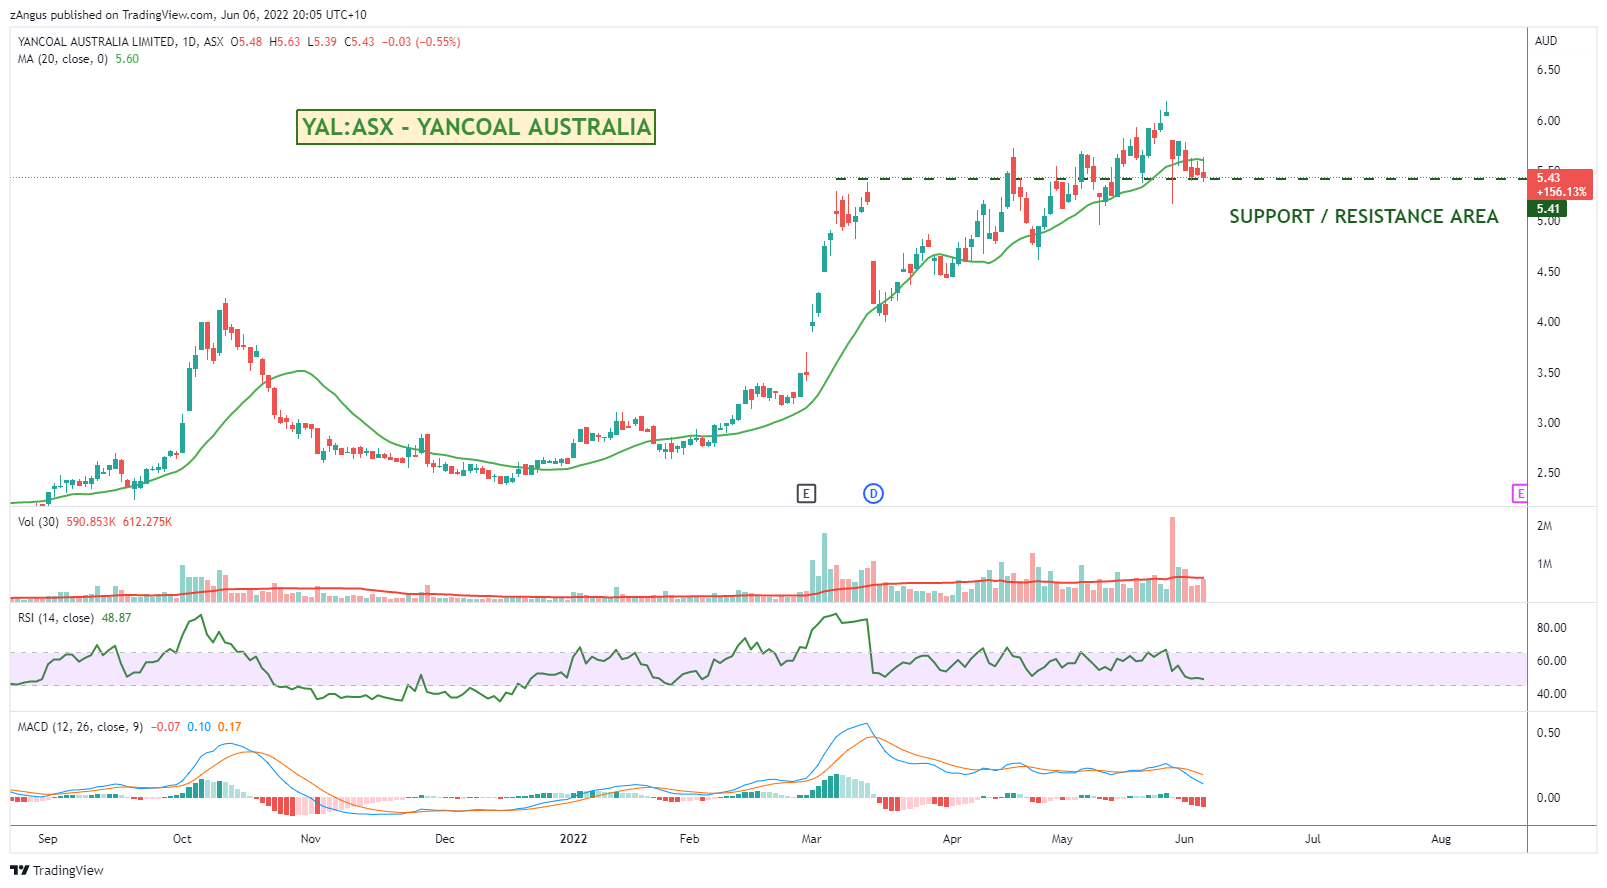Screen dimensions: 1607x888
Task: Click the 6.50 price axis value
Action: (x=1548, y=70)
